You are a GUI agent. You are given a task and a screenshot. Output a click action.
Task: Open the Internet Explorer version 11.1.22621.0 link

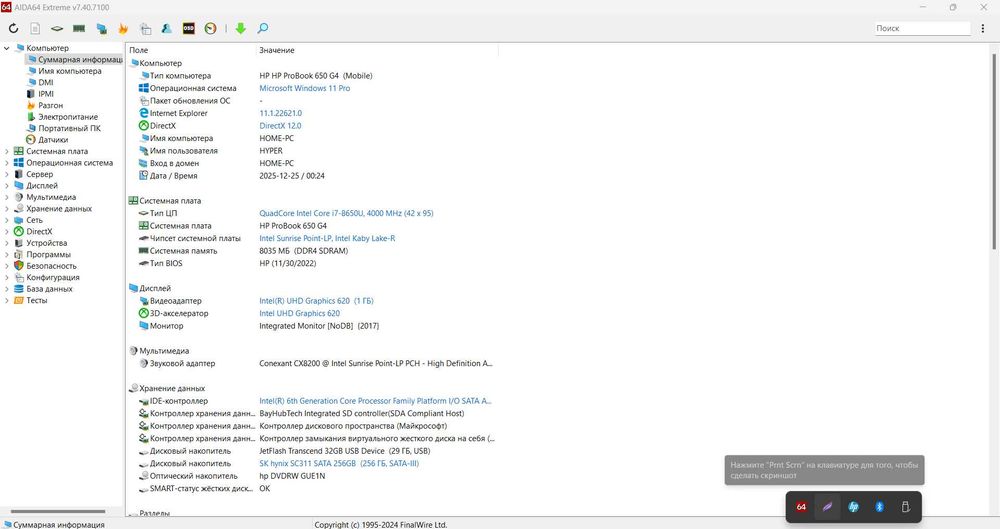281,113
